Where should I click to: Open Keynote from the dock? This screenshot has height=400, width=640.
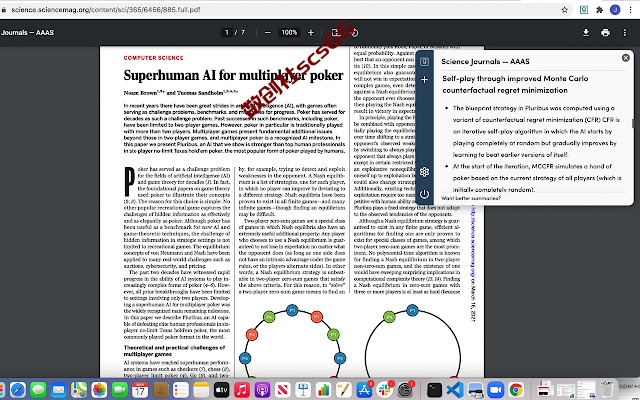click(x=303, y=390)
